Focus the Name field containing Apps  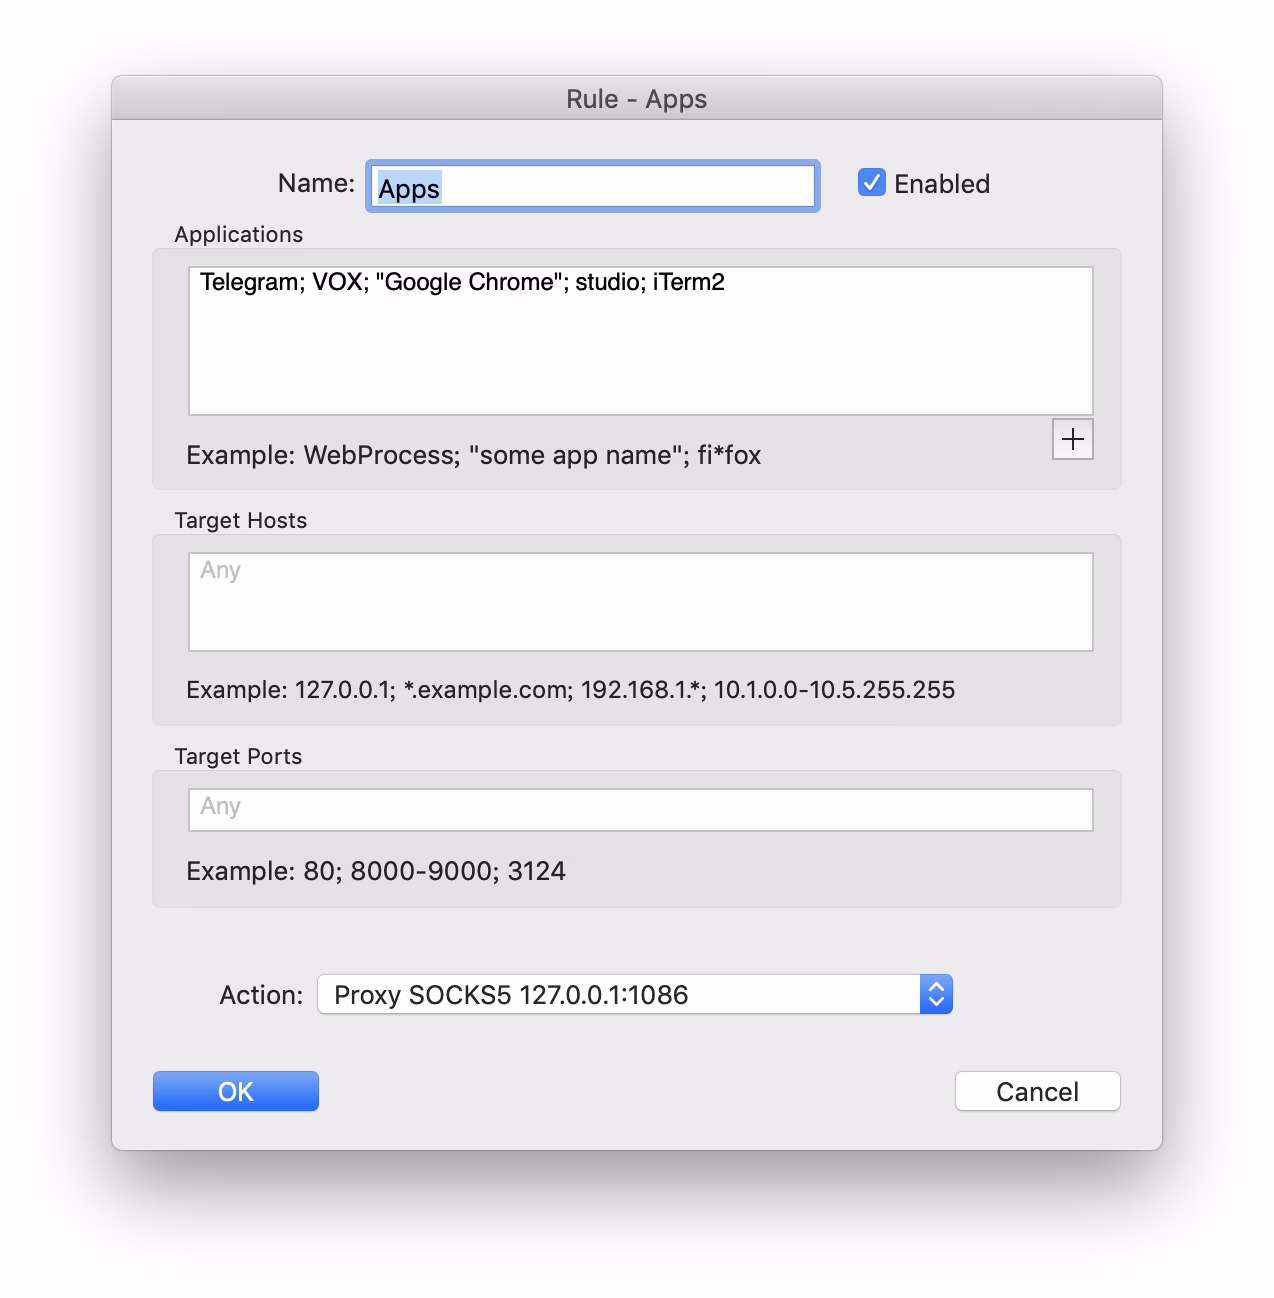(592, 187)
